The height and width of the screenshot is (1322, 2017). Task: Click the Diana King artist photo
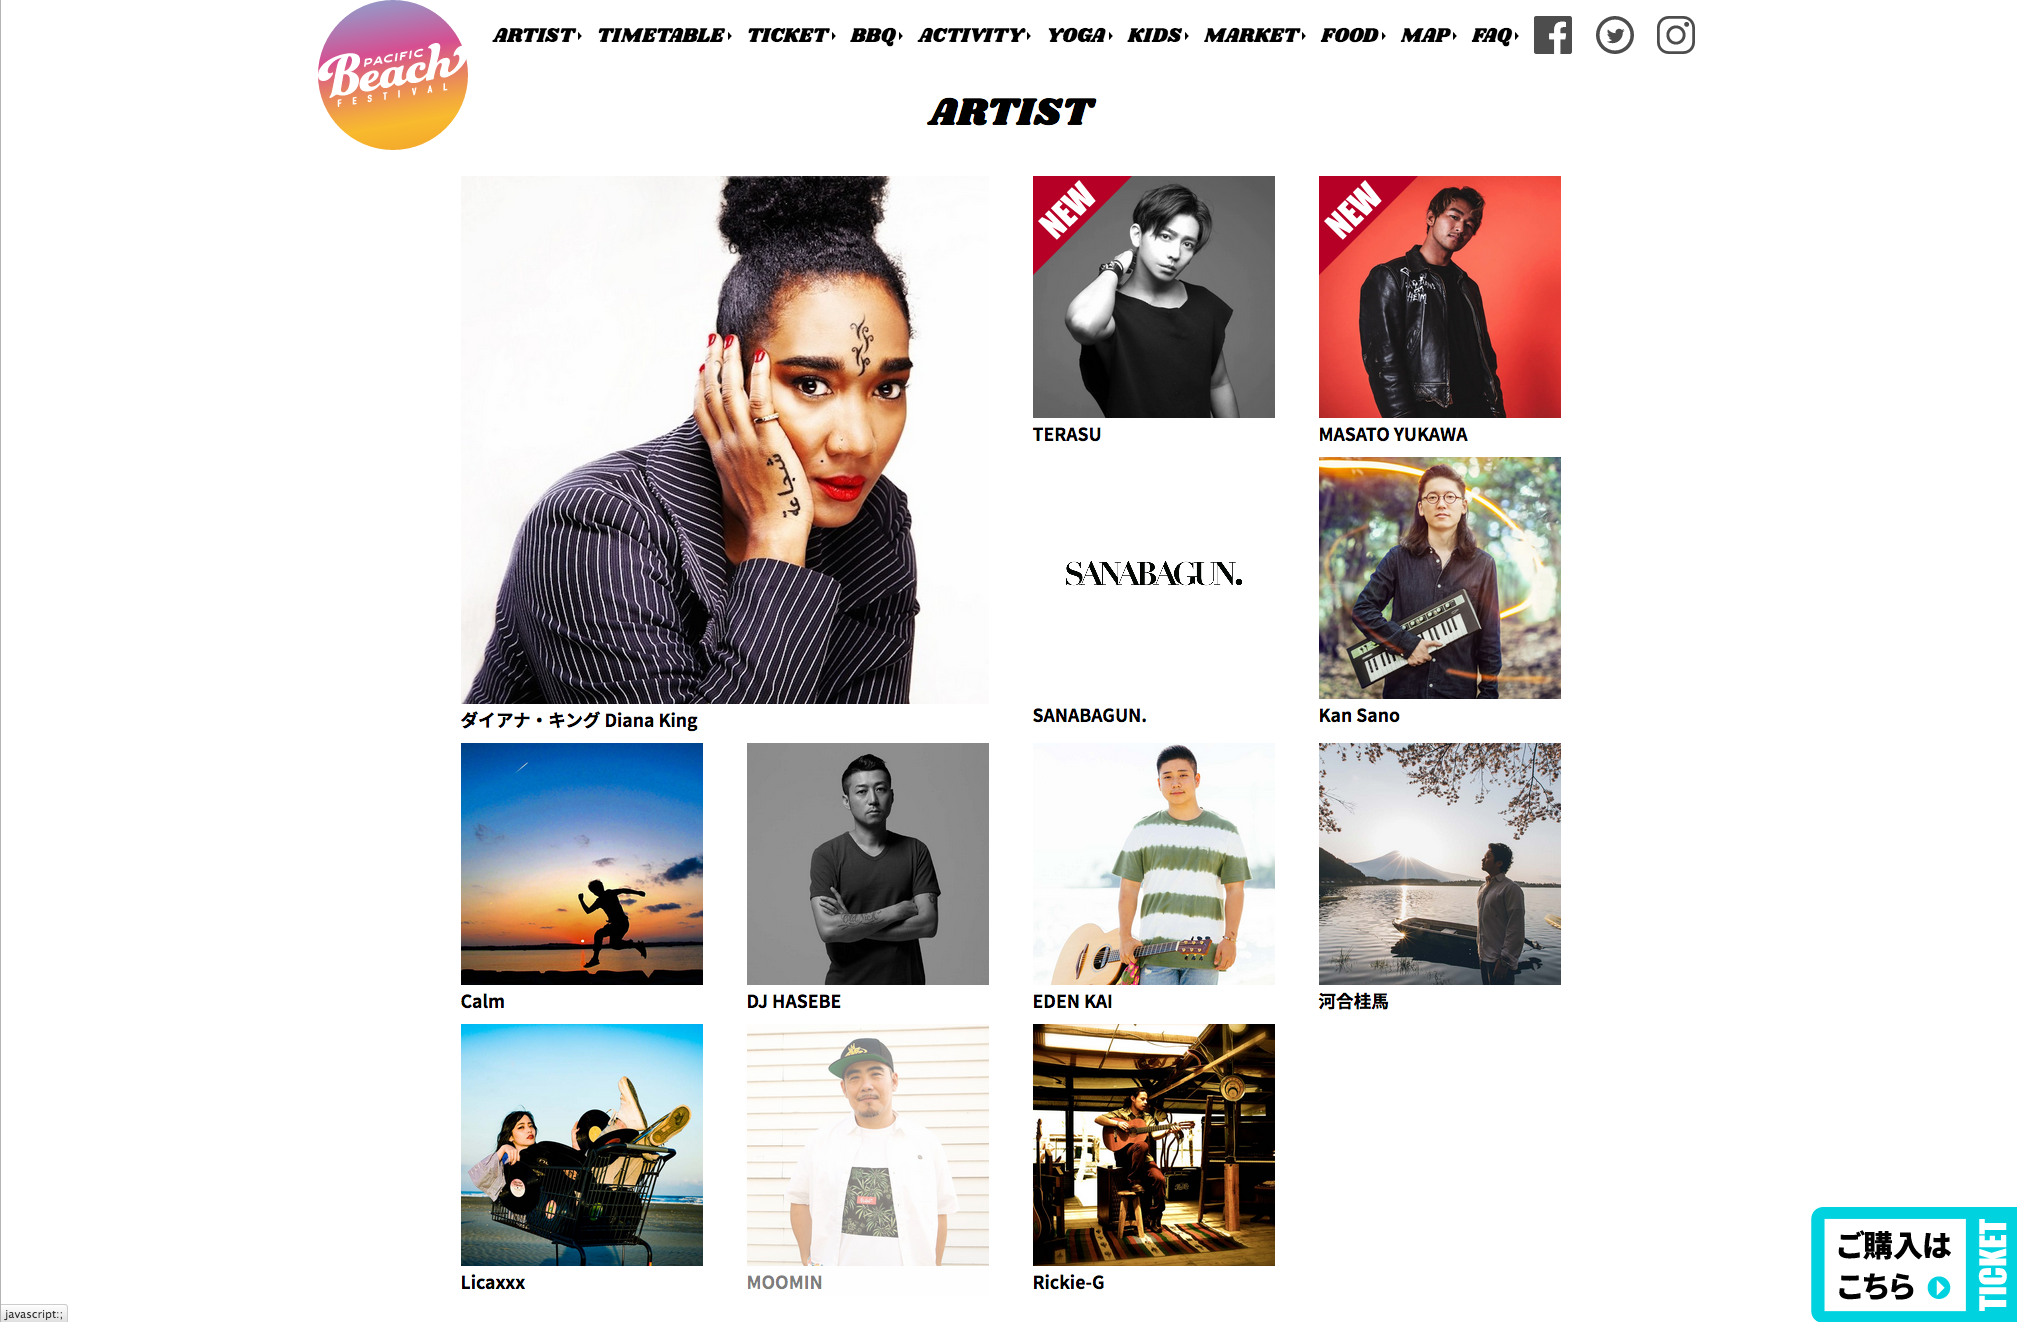(x=725, y=440)
